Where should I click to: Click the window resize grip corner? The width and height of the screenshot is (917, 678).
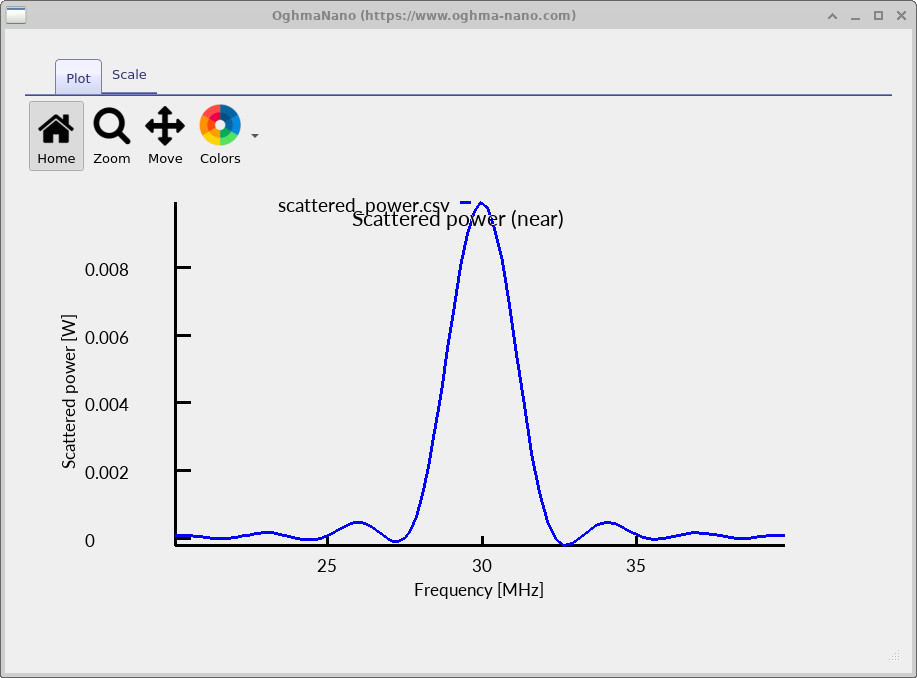click(x=894, y=655)
